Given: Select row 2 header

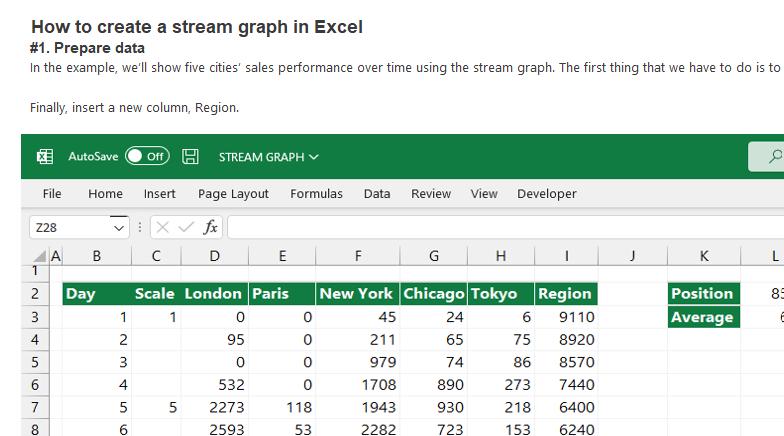Looking at the screenshot, I should [35, 294].
